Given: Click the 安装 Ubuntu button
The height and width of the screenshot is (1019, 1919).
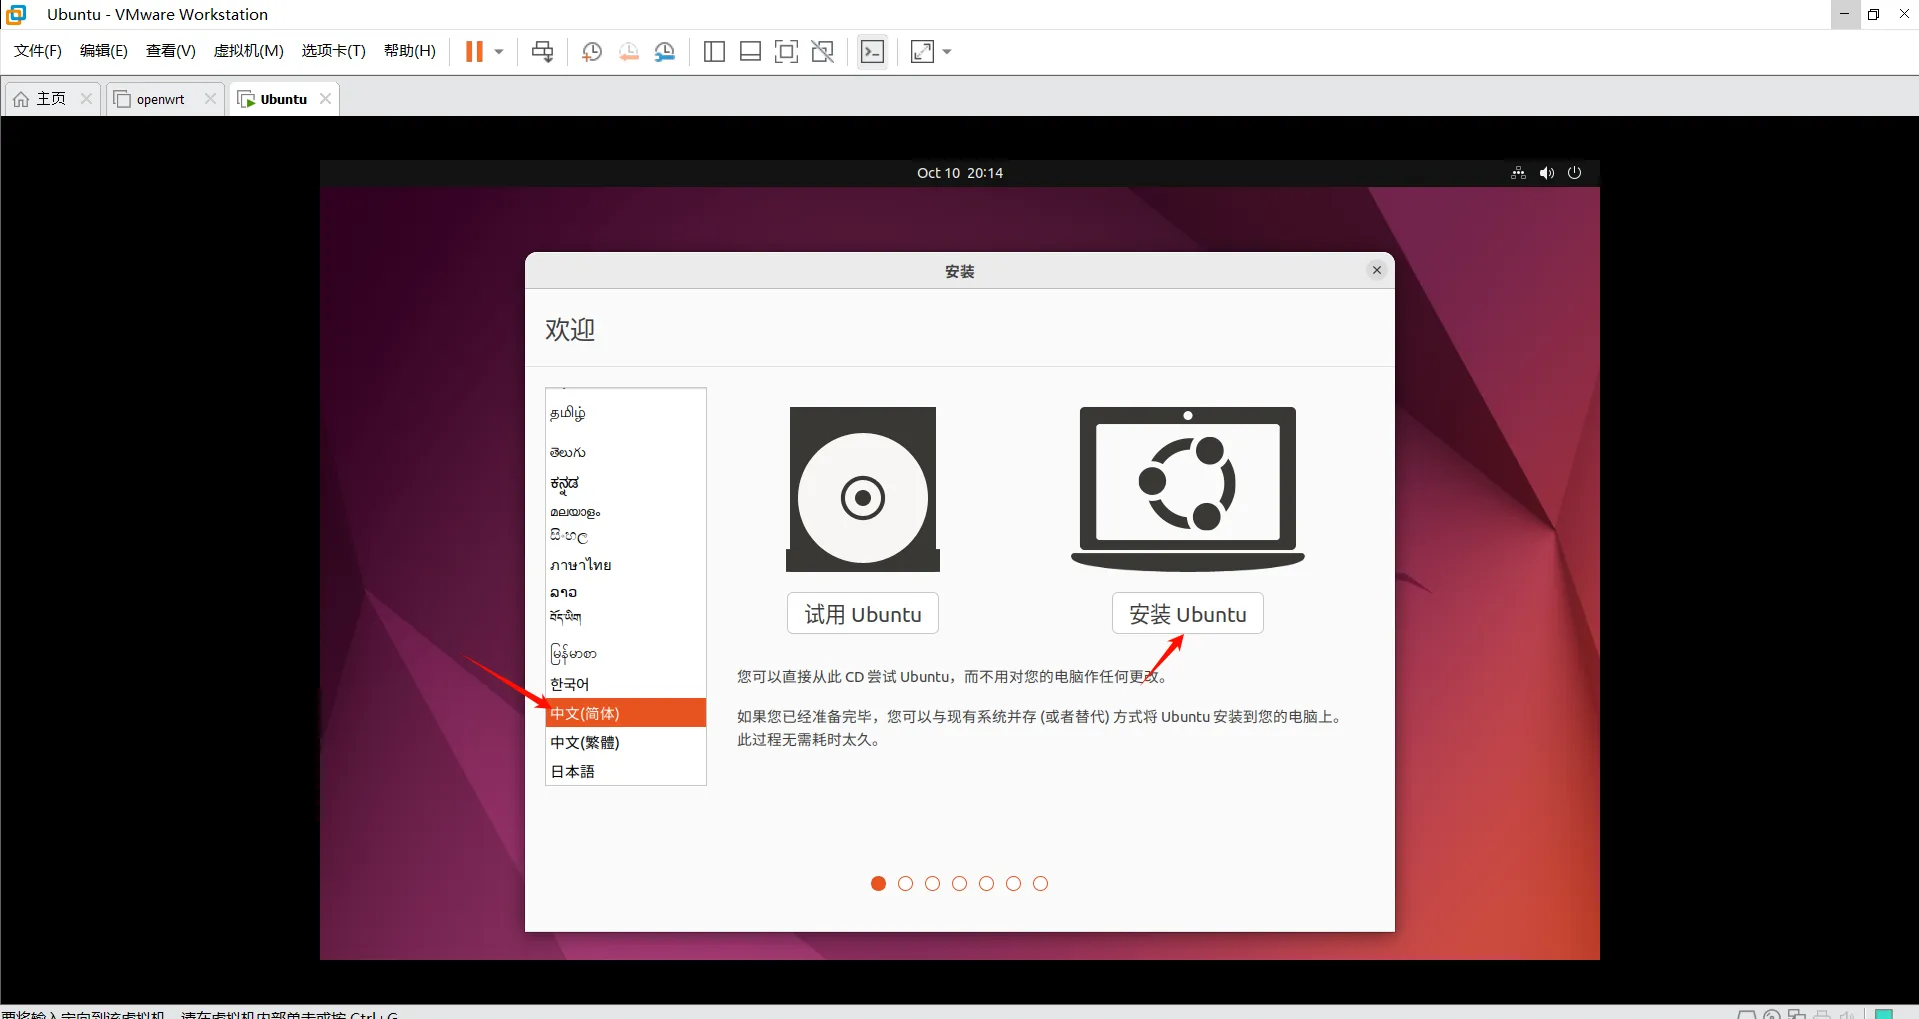Looking at the screenshot, I should [x=1187, y=613].
